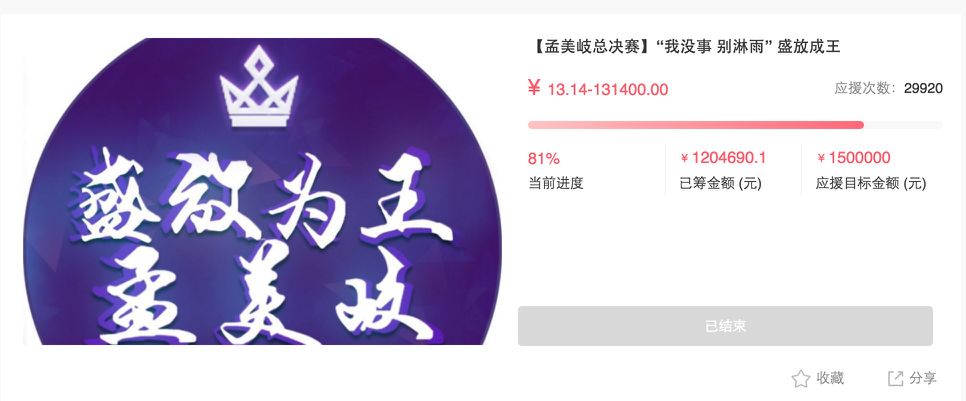Click the 应援目标金额 (元) label

click(x=871, y=184)
